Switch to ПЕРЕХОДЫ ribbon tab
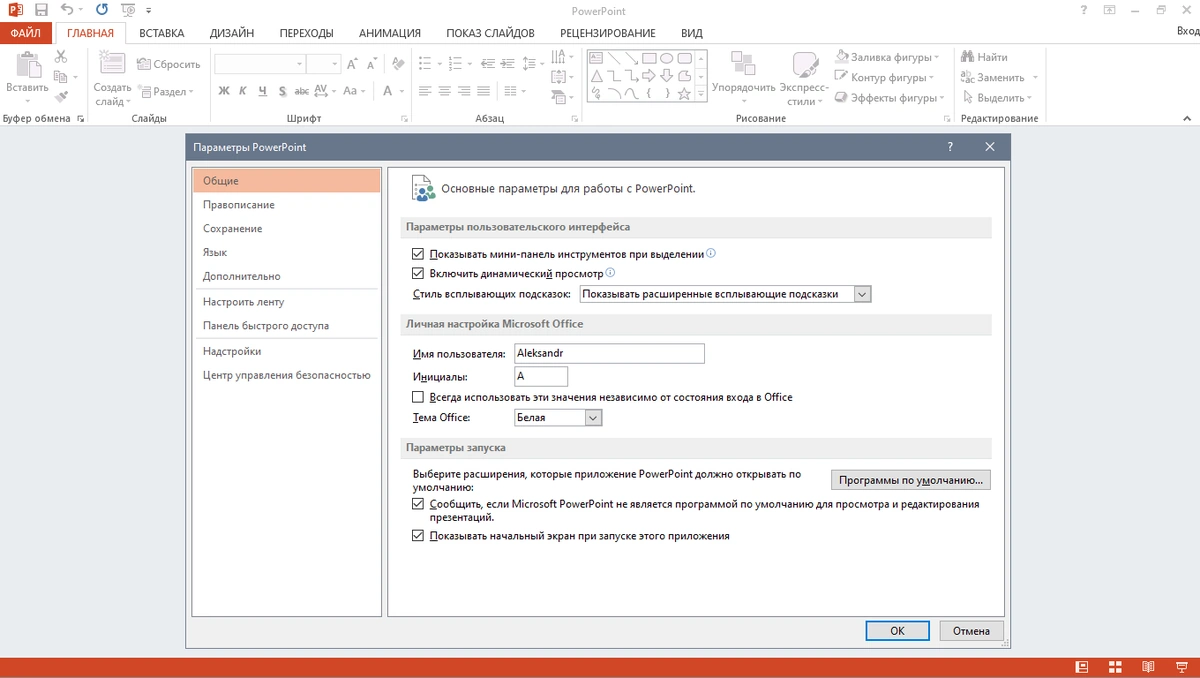The height and width of the screenshot is (678, 1200). [307, 33]
